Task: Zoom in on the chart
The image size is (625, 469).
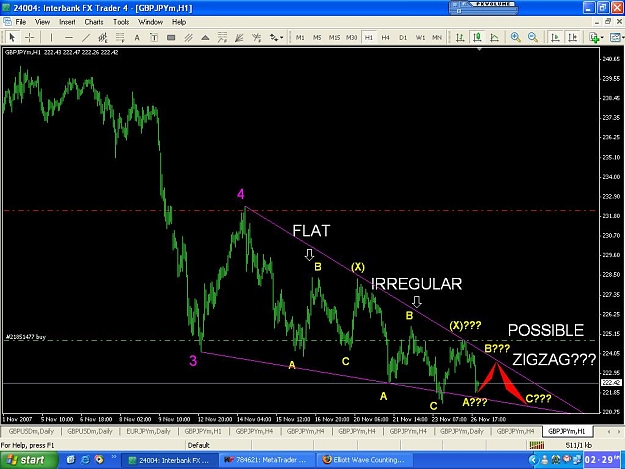Action: tap(515, 37)
